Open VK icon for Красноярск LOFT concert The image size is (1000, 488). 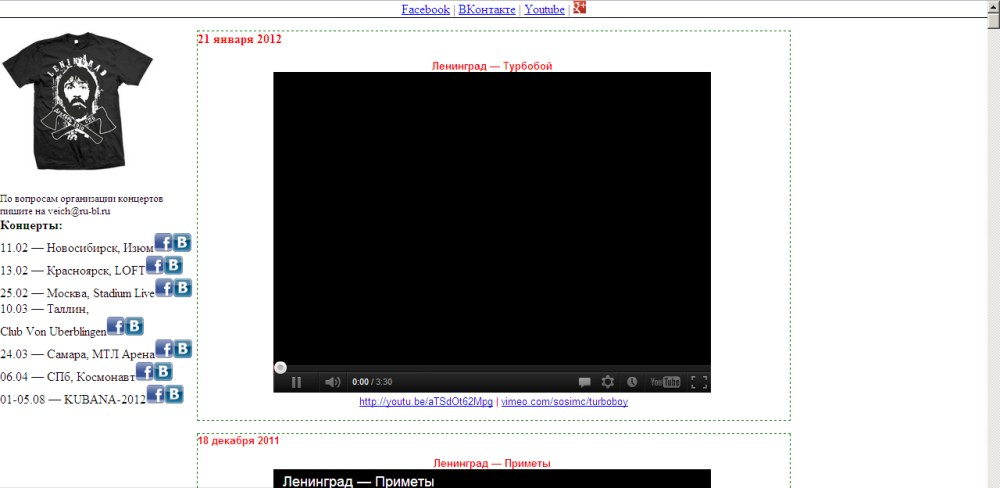click(x=173, y=265)
